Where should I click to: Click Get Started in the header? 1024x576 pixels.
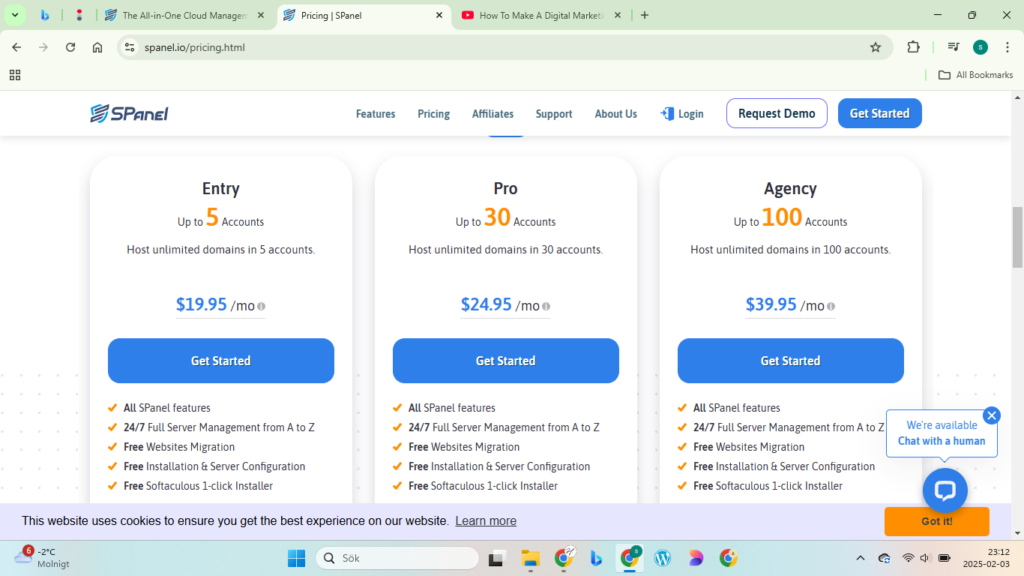[x=880, y=114]
